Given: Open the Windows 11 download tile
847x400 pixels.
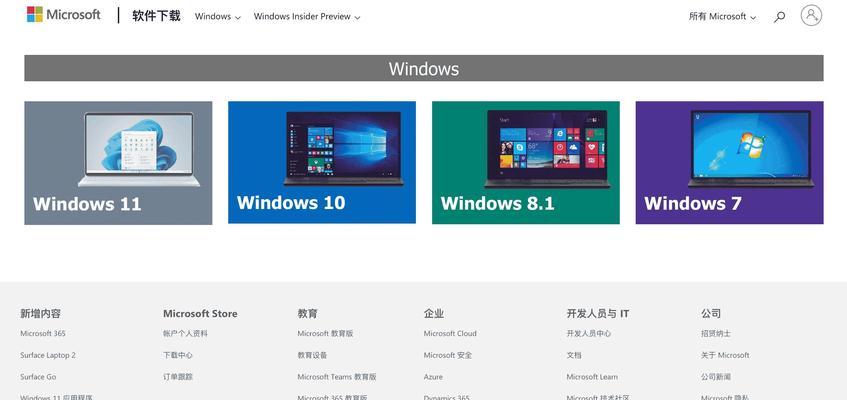Looking at the screenshot, I should pyautogui.click(x=118, y=163).
